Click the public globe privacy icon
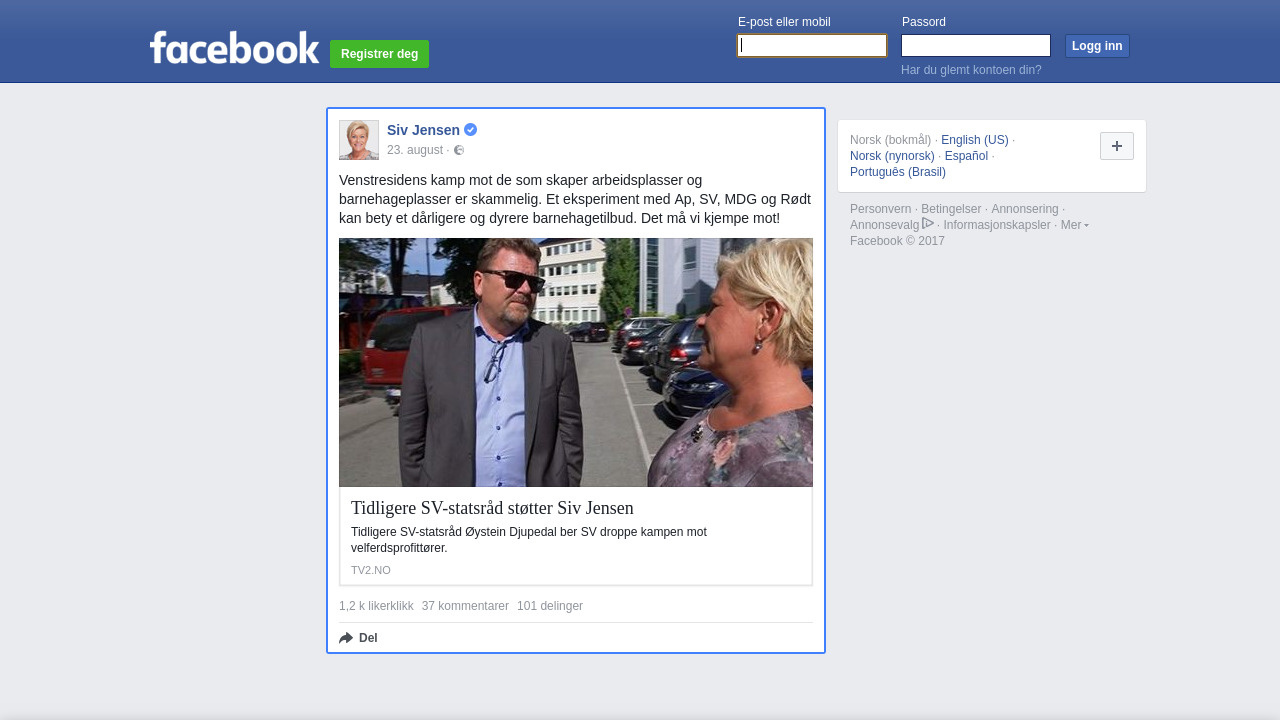 point(459,151)
